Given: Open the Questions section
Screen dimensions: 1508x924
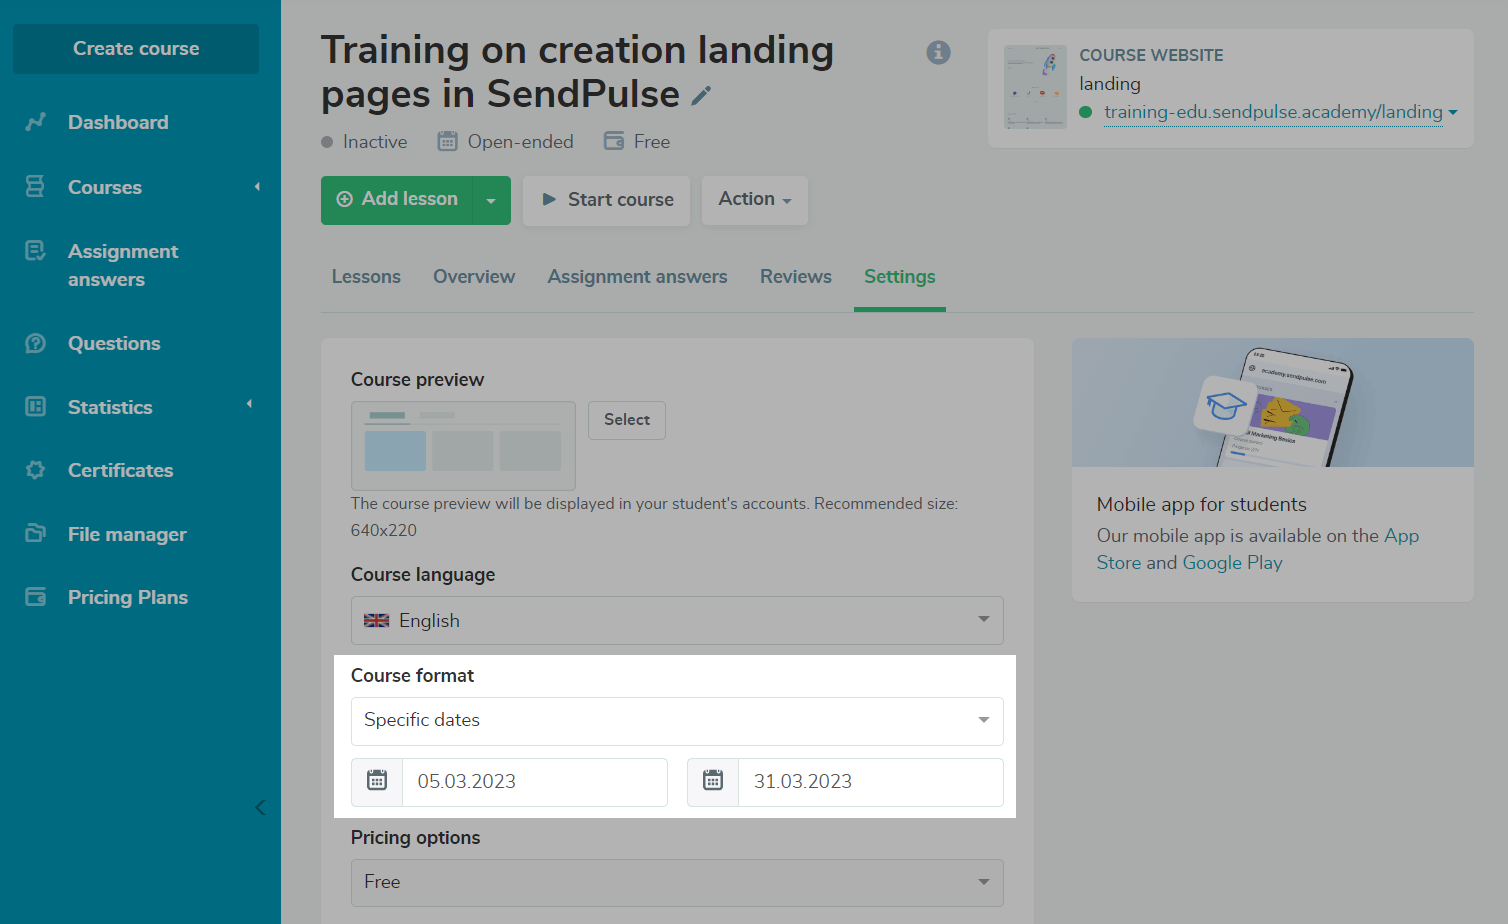Looking at the screenshot, I should pyautogui.click(x=114, y=344).
